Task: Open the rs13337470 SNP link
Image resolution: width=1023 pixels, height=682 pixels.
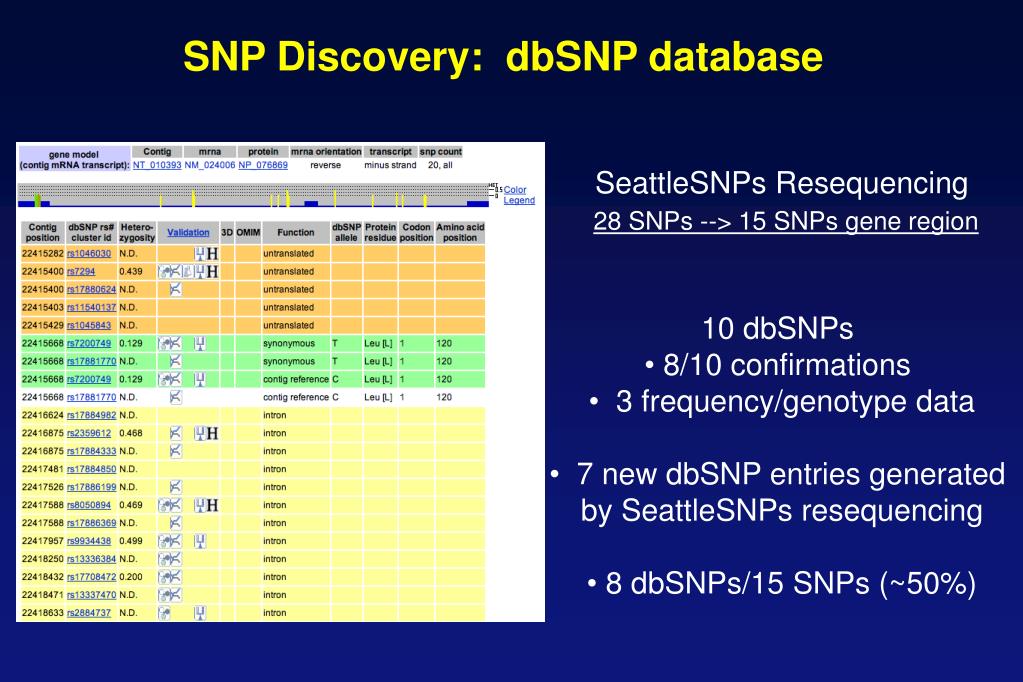Action: pos(91,595)
